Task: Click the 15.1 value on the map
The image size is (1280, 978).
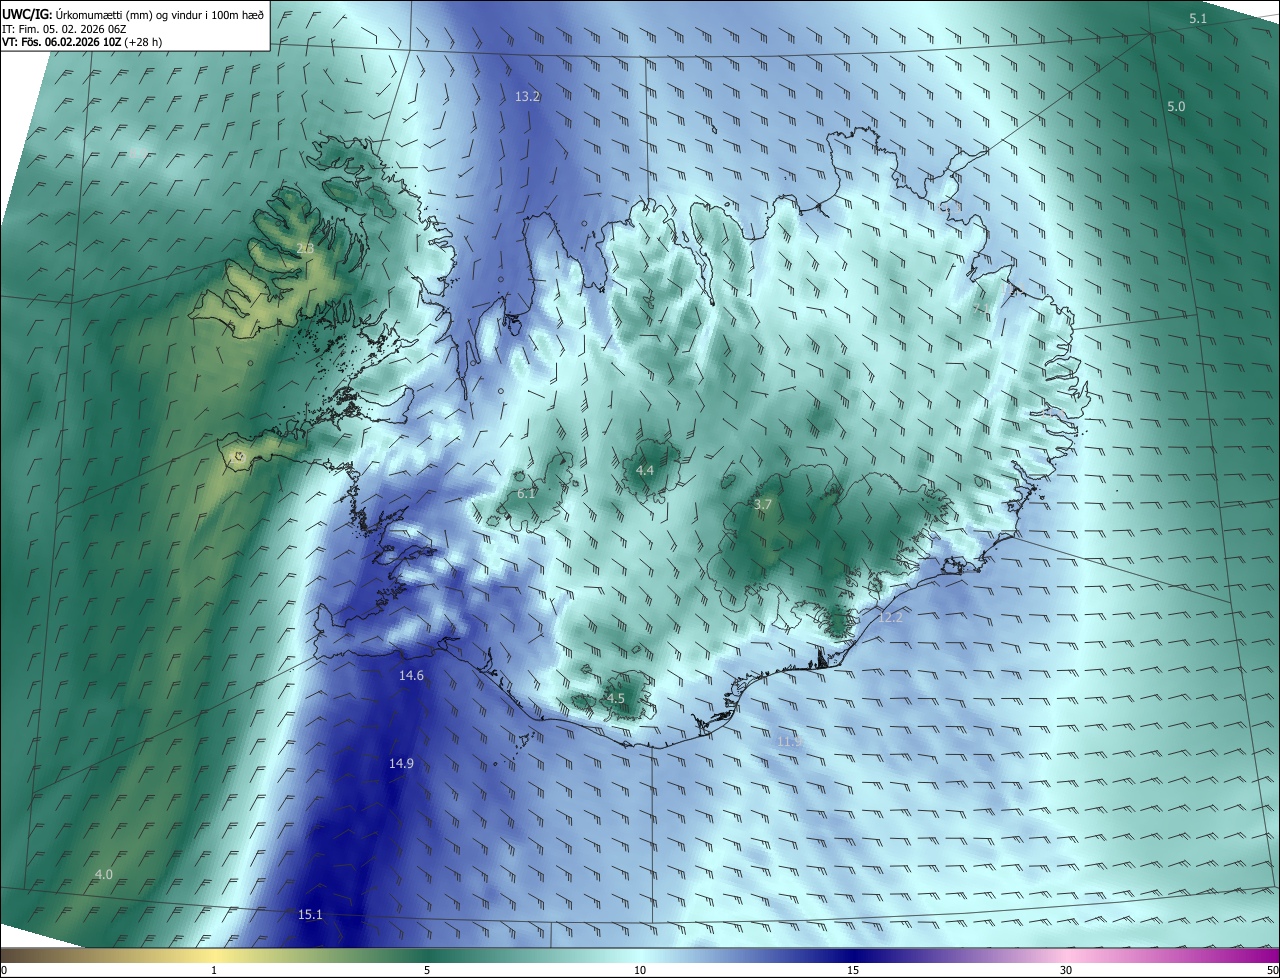Action: tap(310, 915)
